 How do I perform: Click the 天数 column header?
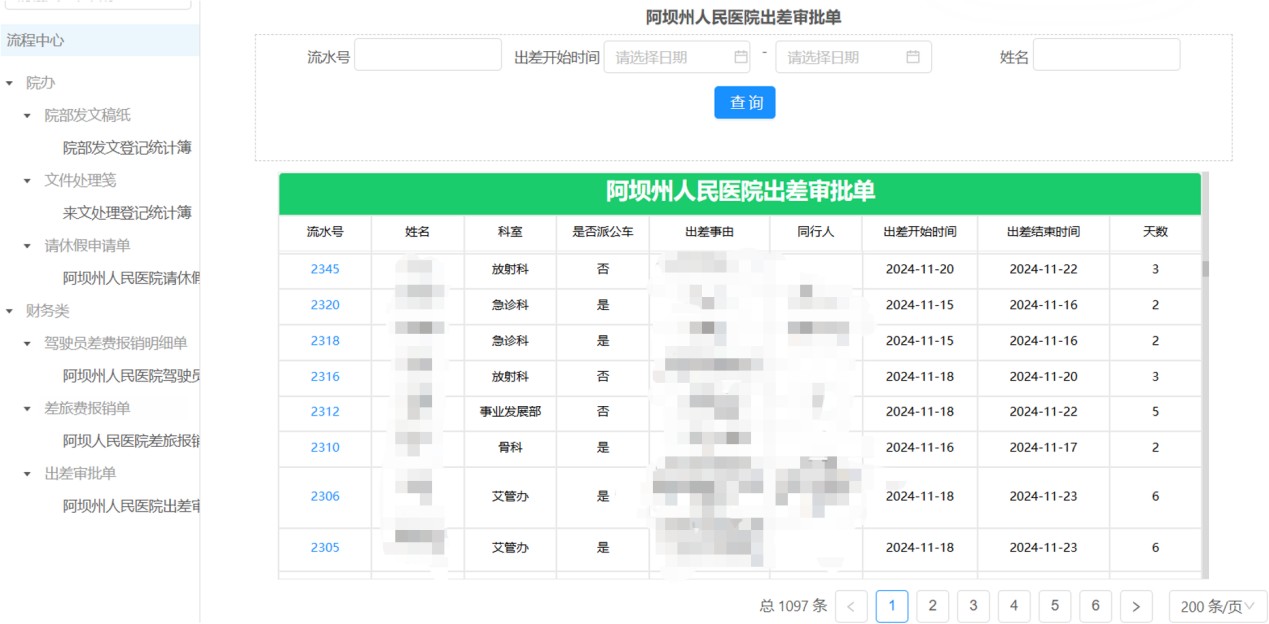(x=1155, y=232)
